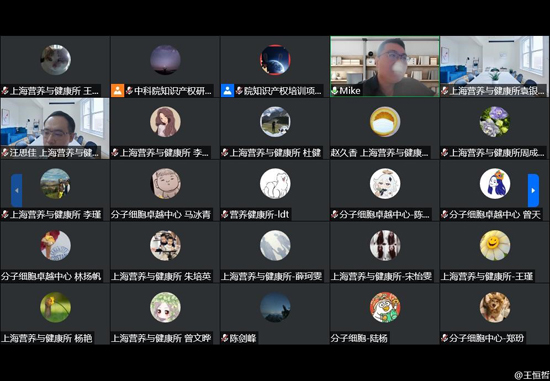Select the 汪思佳 video tile
This screenshot has width=550, height=381.
click(x=55, y=128)
